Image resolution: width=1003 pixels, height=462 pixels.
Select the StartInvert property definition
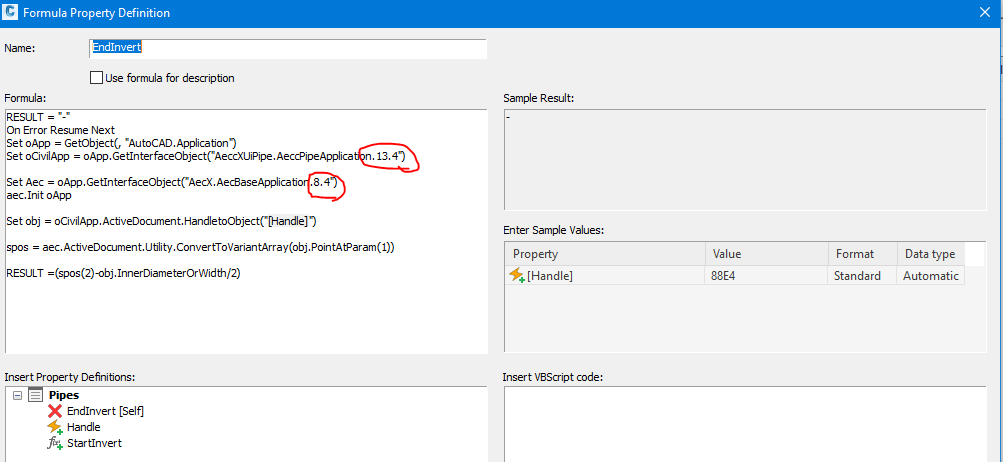point(94,443)
